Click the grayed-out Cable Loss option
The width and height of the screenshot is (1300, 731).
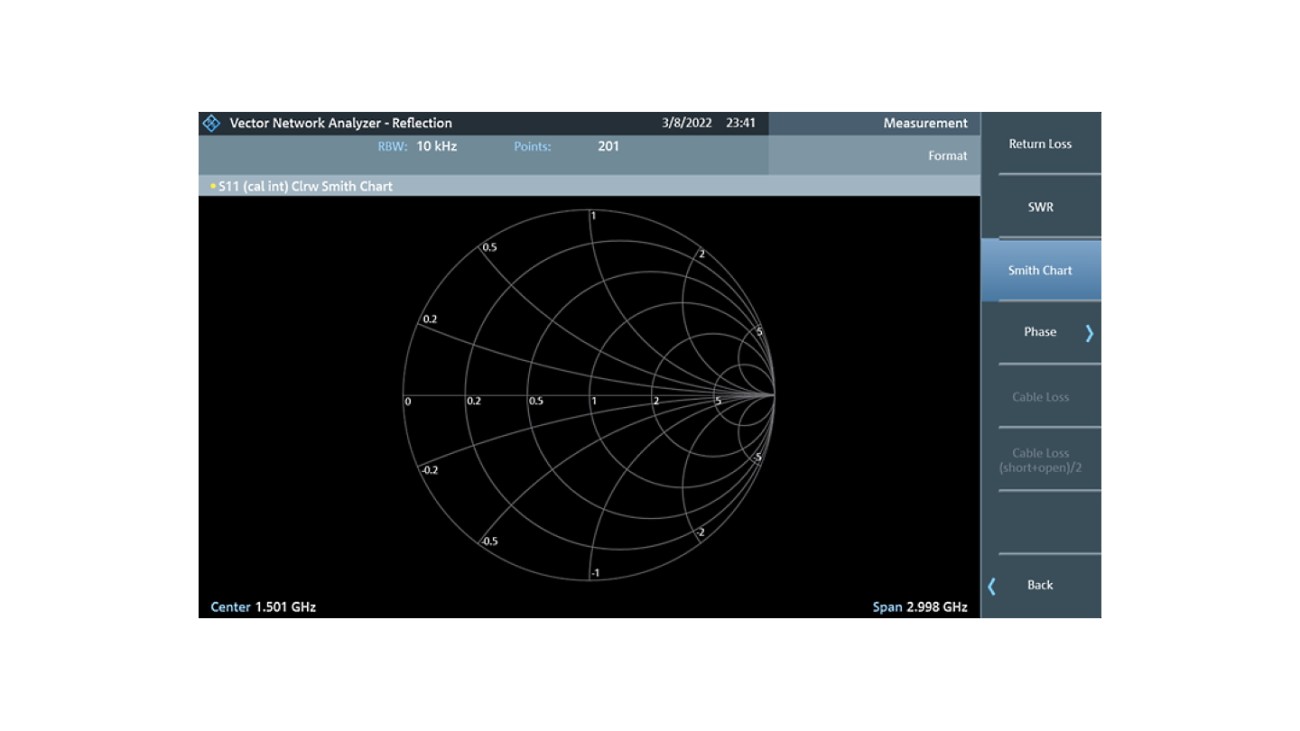1040,396
